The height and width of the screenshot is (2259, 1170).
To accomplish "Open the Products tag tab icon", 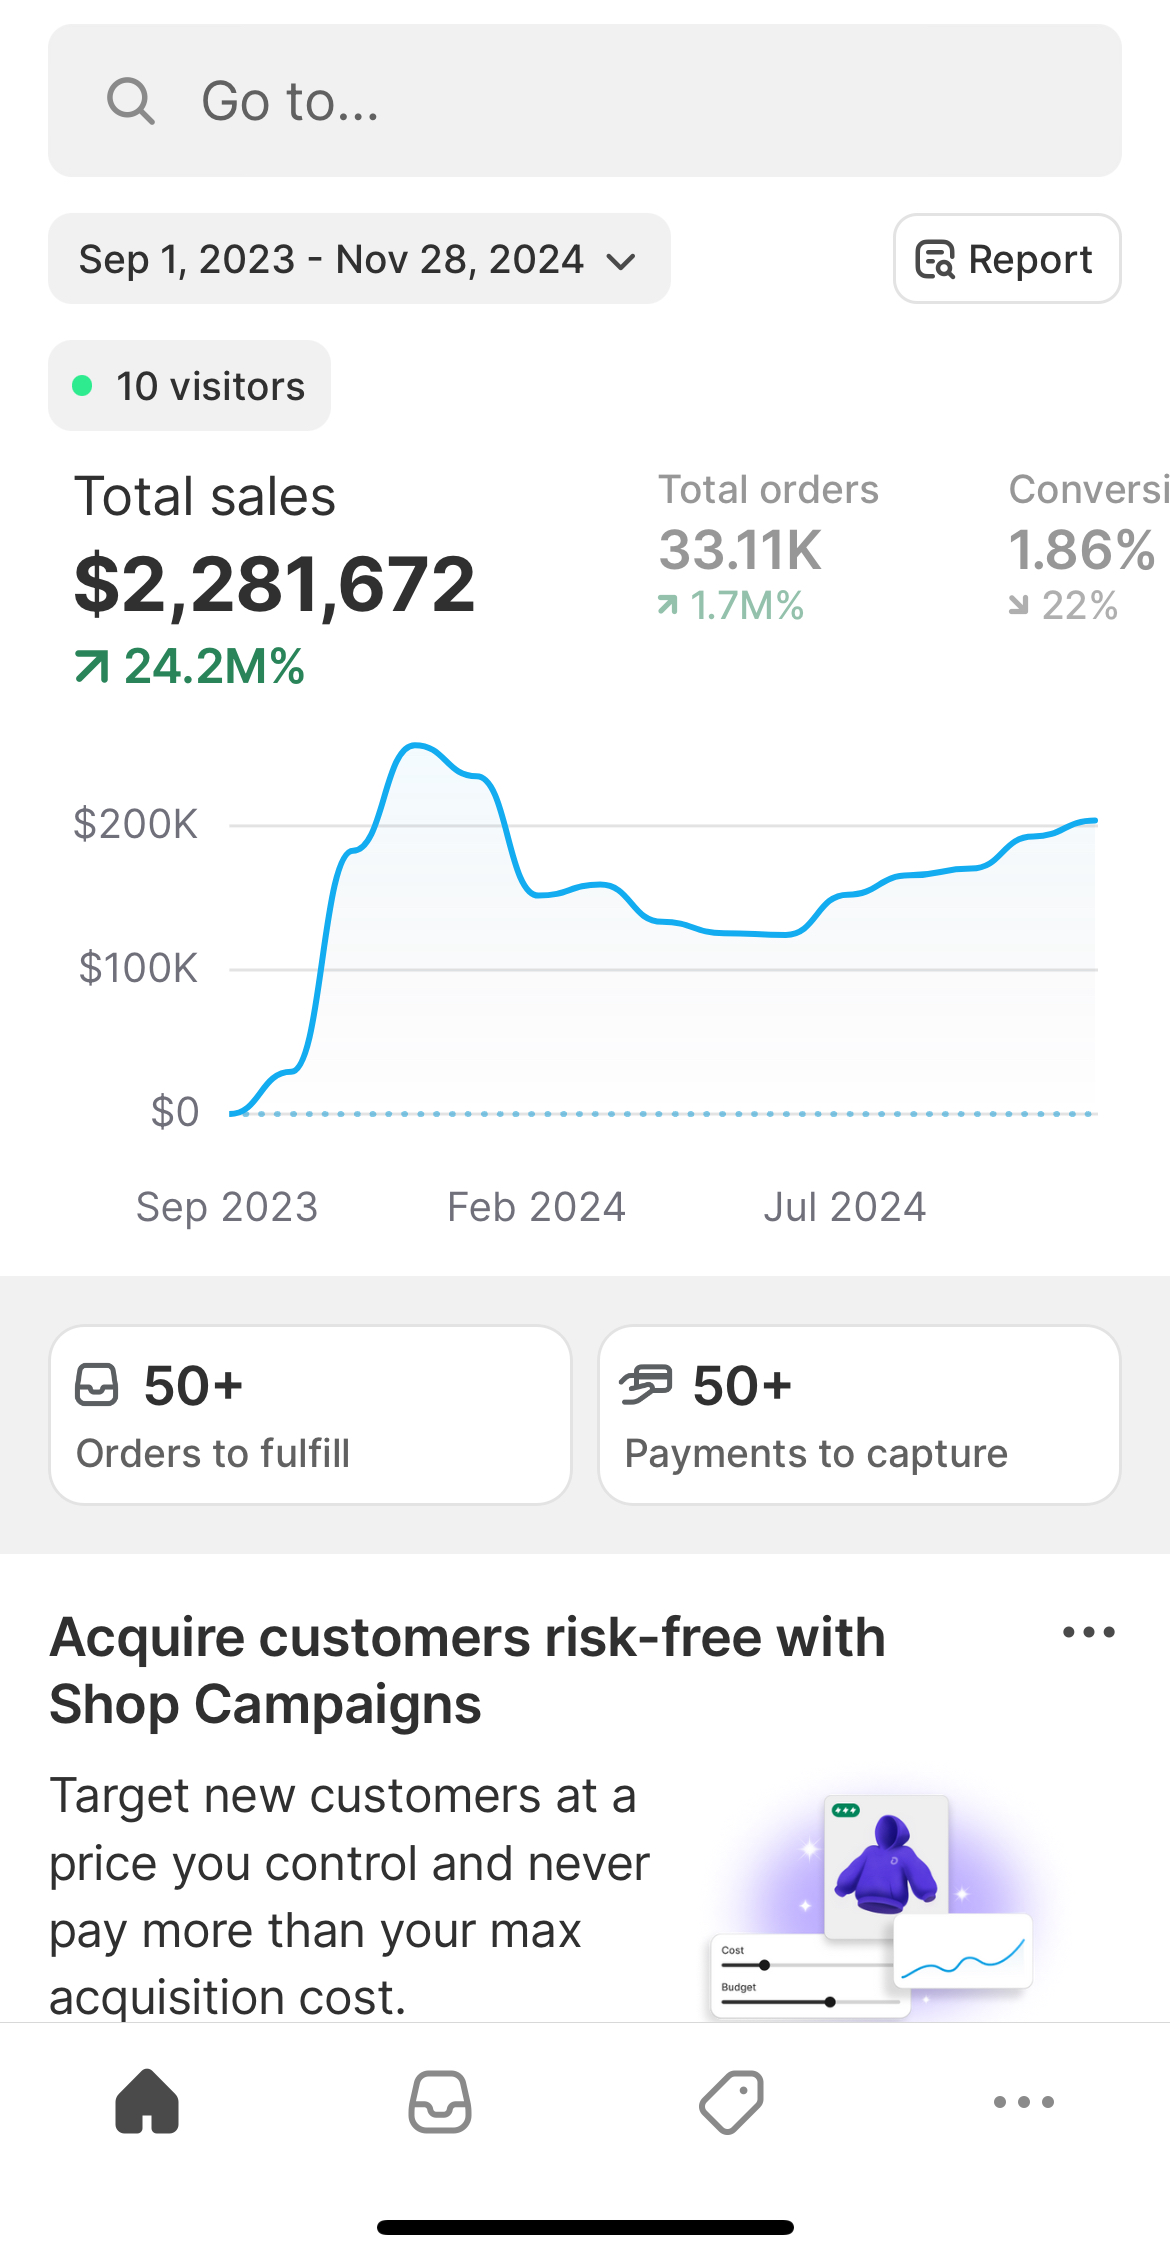I will point(731,2101).
